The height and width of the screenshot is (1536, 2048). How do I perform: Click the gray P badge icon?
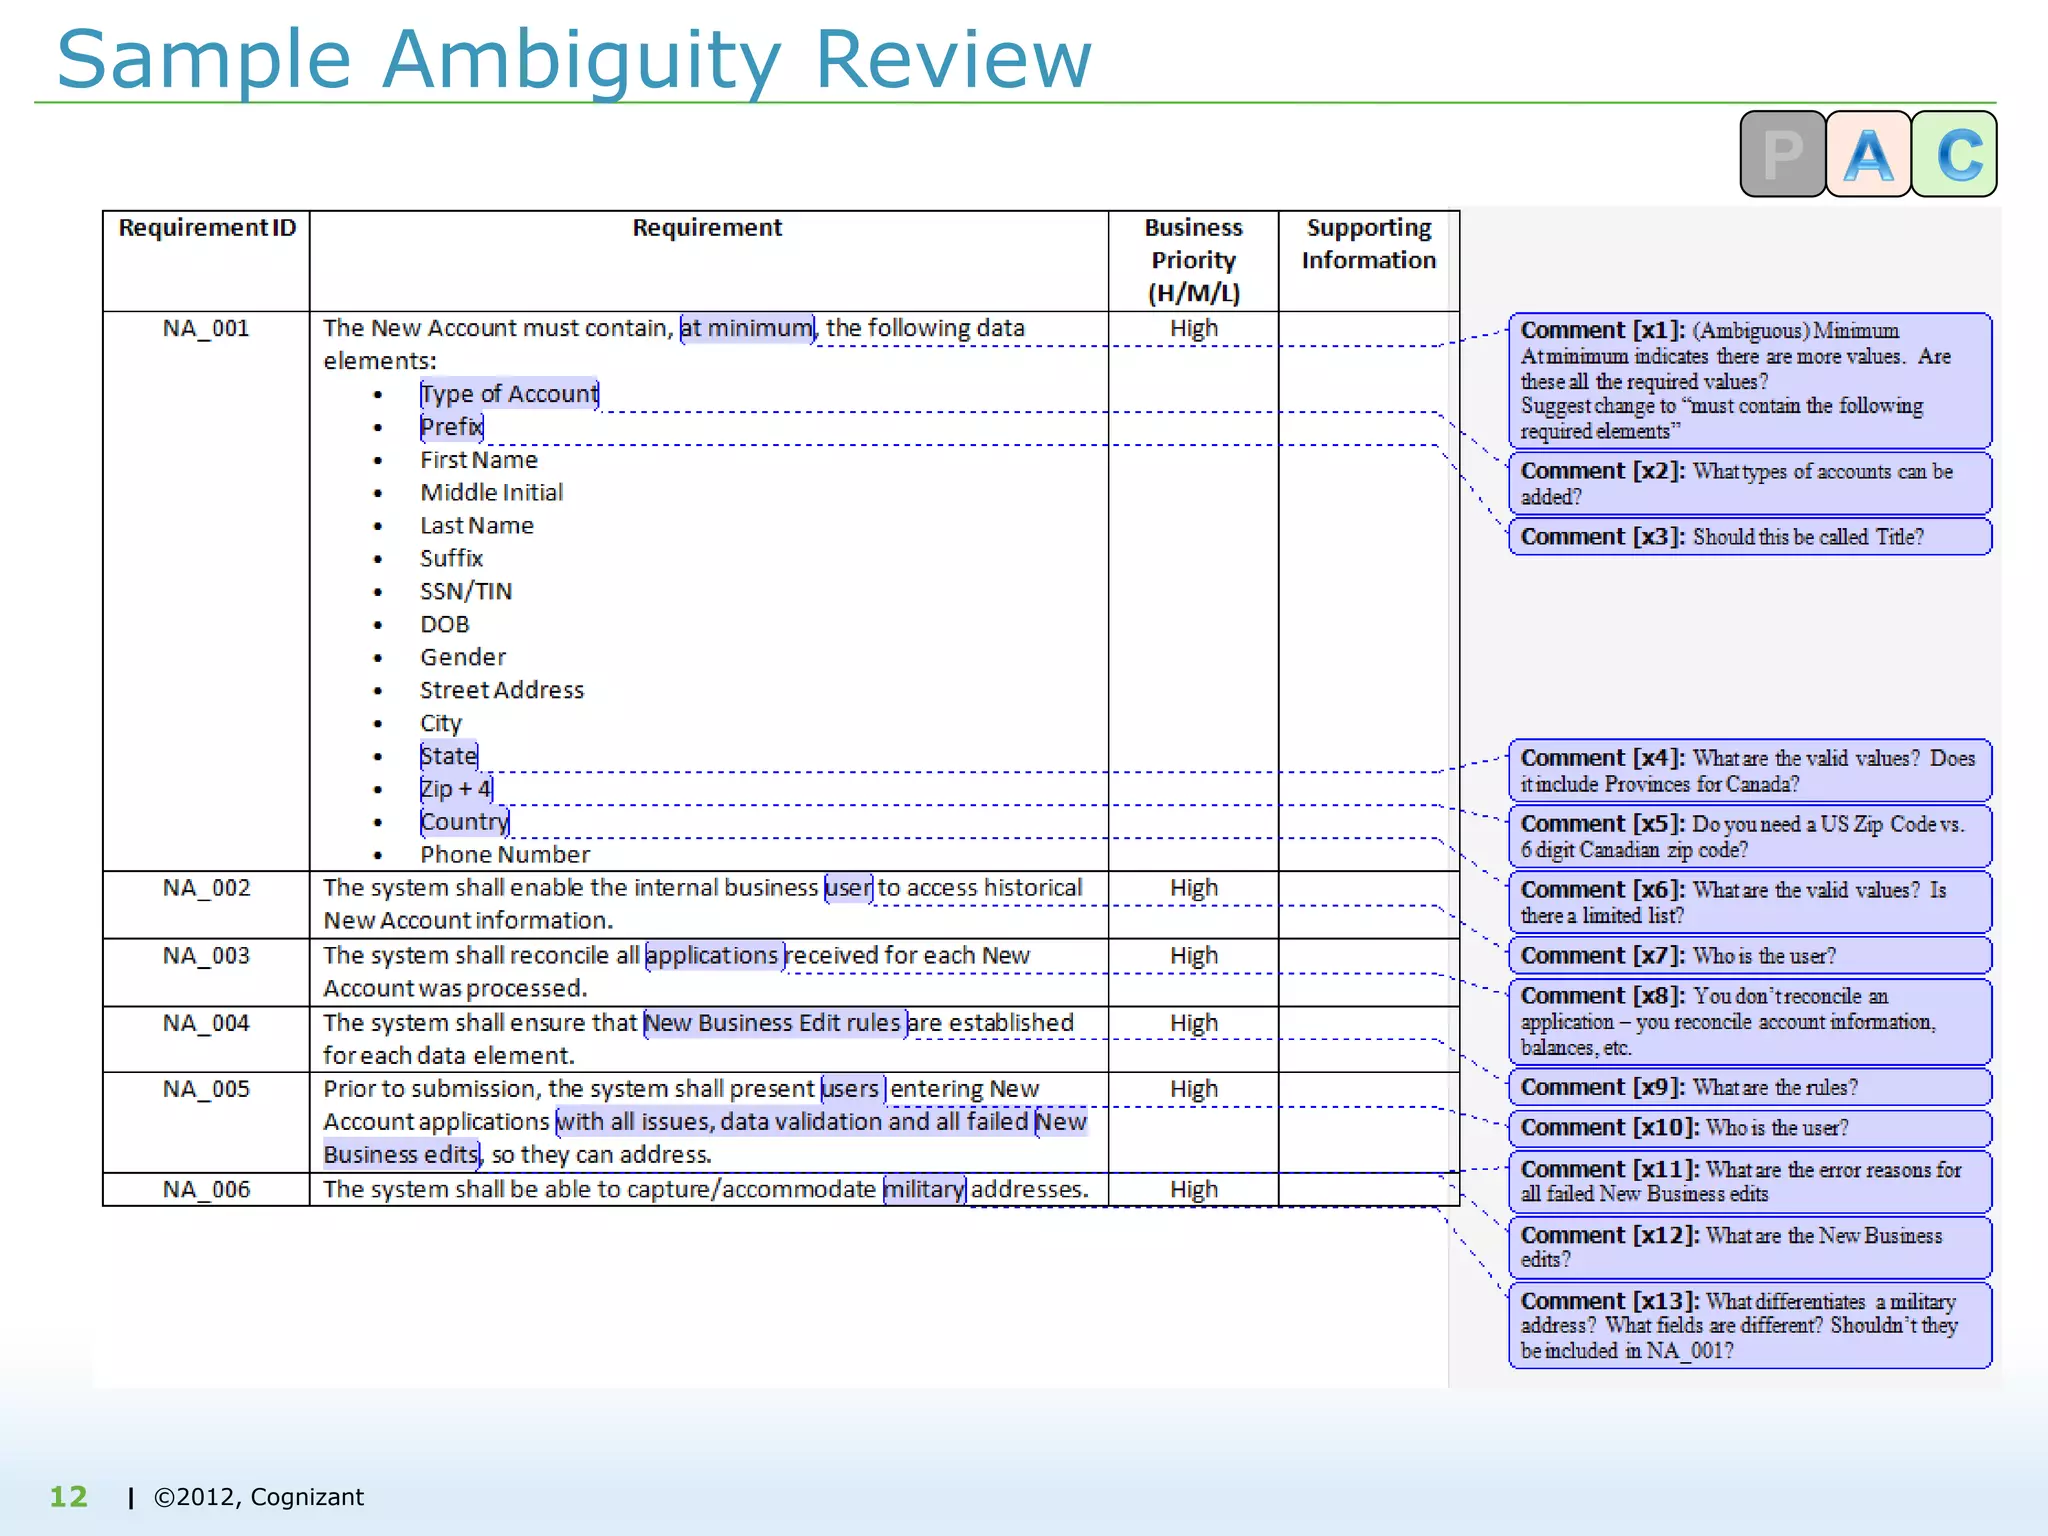coord(1783,154)
